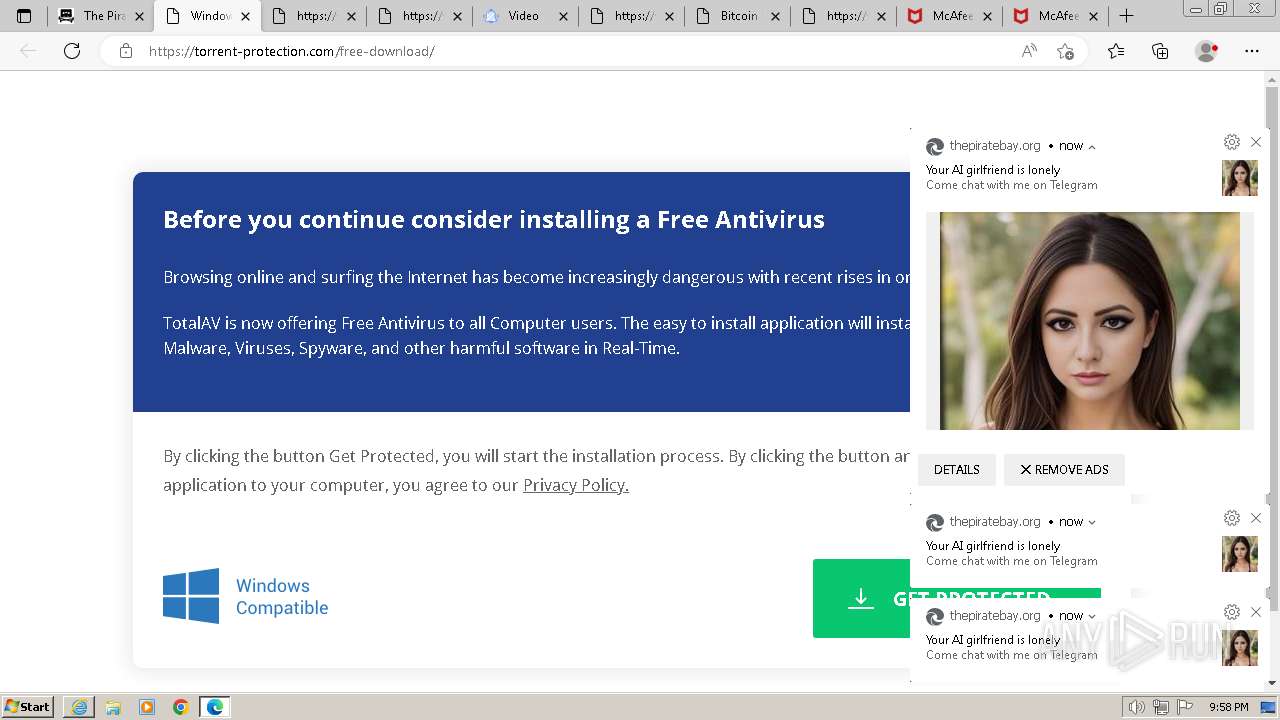
Task: Open the Privacy Policy link
Action: pyautogui.click(x=576, y=485)
